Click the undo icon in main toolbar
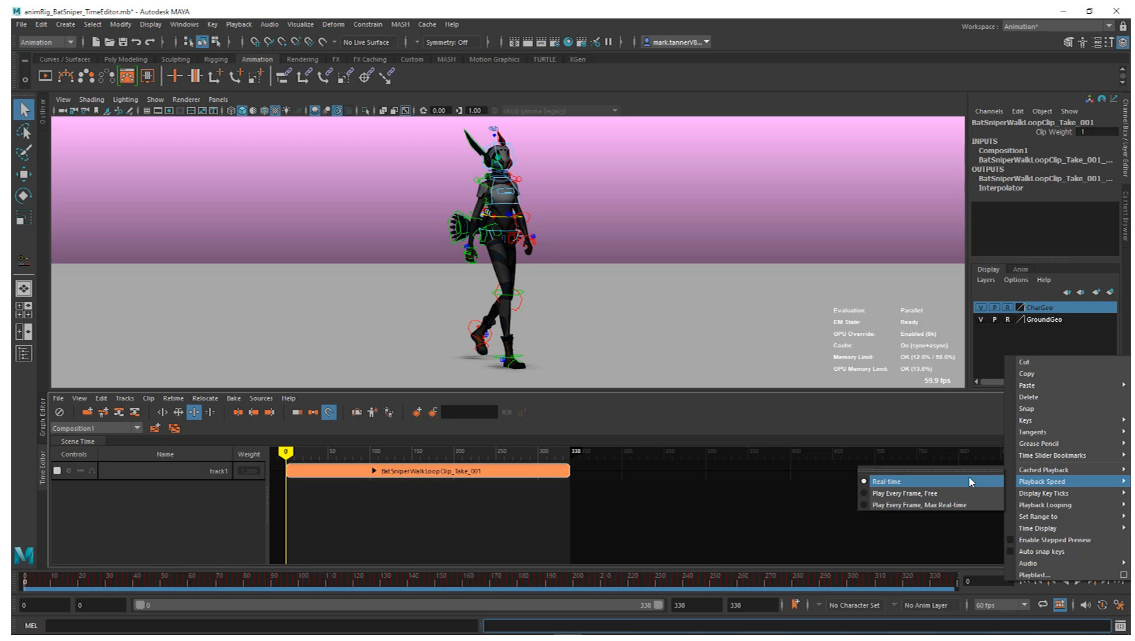Viewport: 1135px width, 641px height. pyautogui.click(x=137, y=42)
